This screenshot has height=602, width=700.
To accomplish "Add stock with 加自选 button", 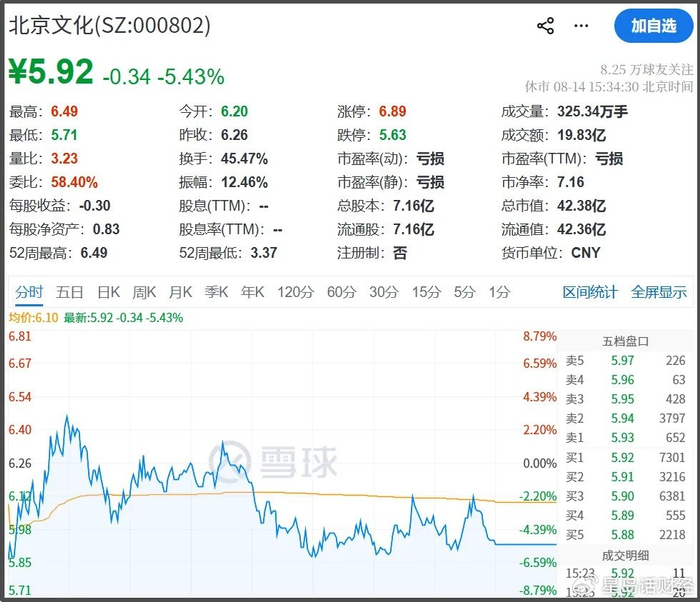I will (654, 26).
